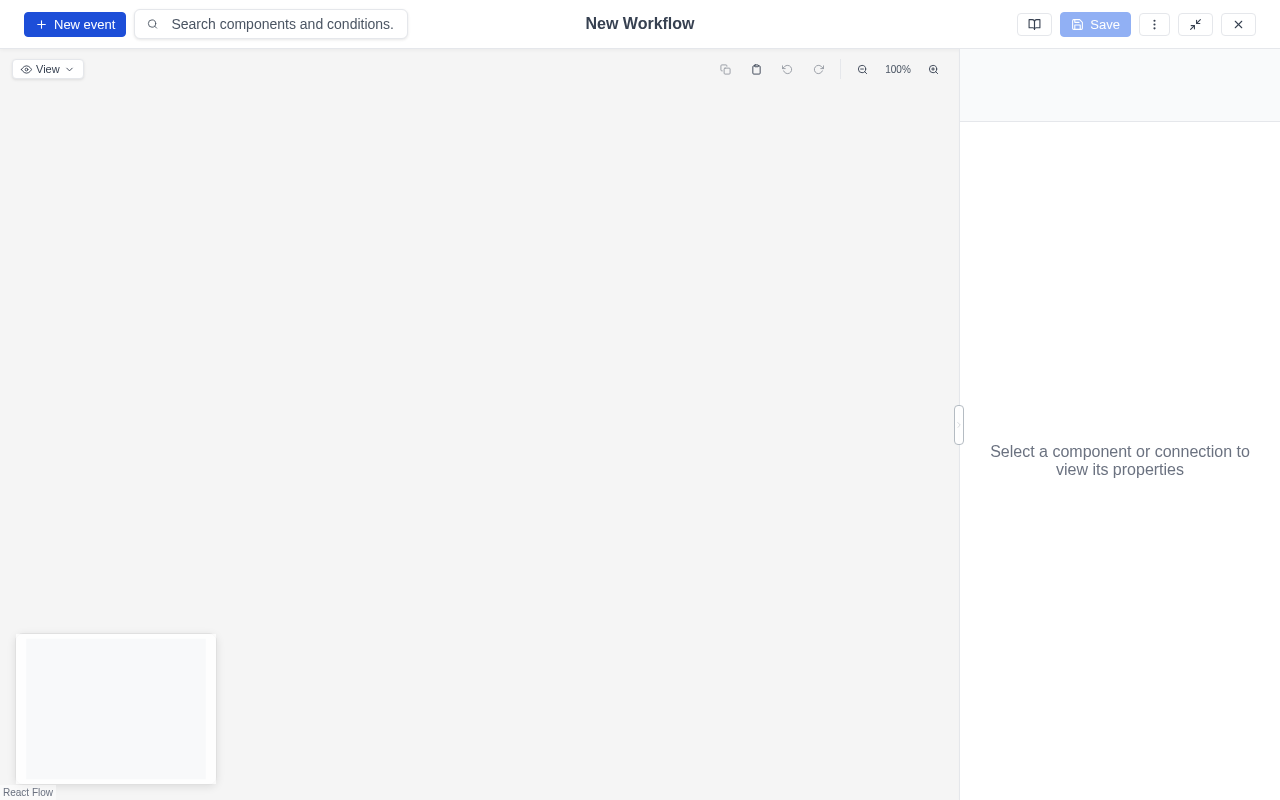This screenshot has width=1280, height=800.
Task: Open the three-dot options menu
Action: [1154, 24]
